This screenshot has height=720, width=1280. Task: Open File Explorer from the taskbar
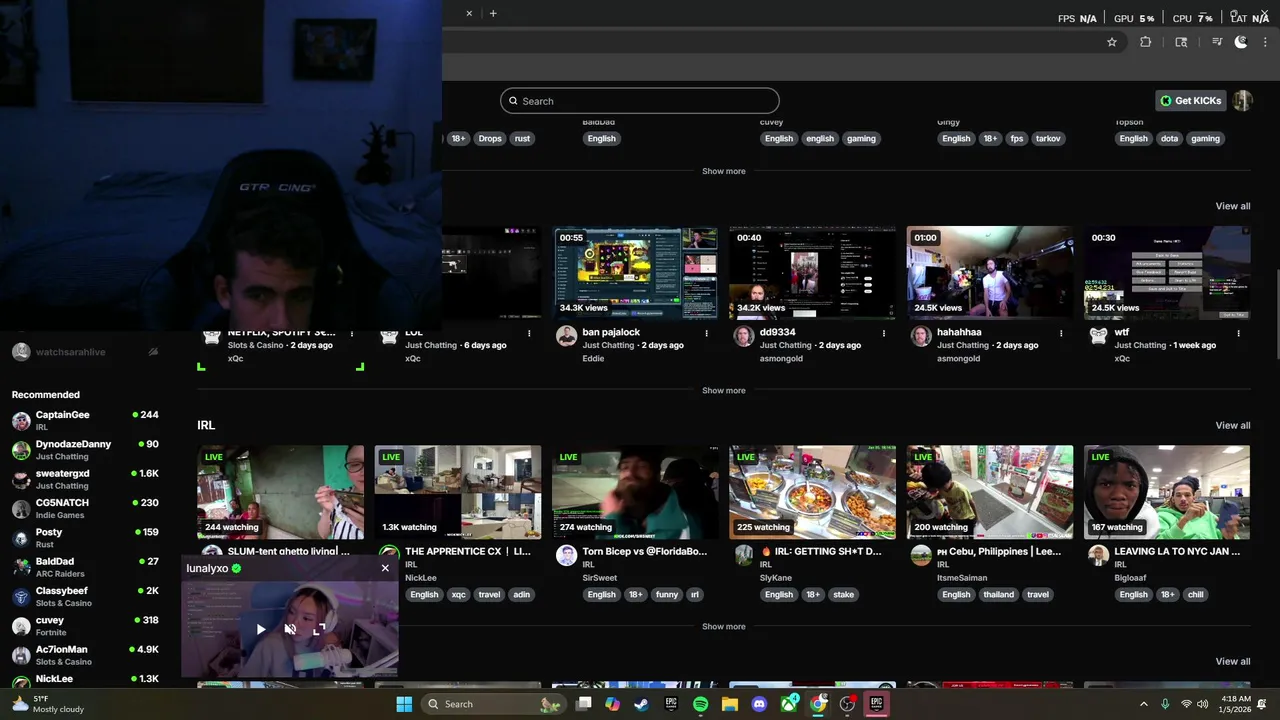pyautogui.click(x=730, y=704)
